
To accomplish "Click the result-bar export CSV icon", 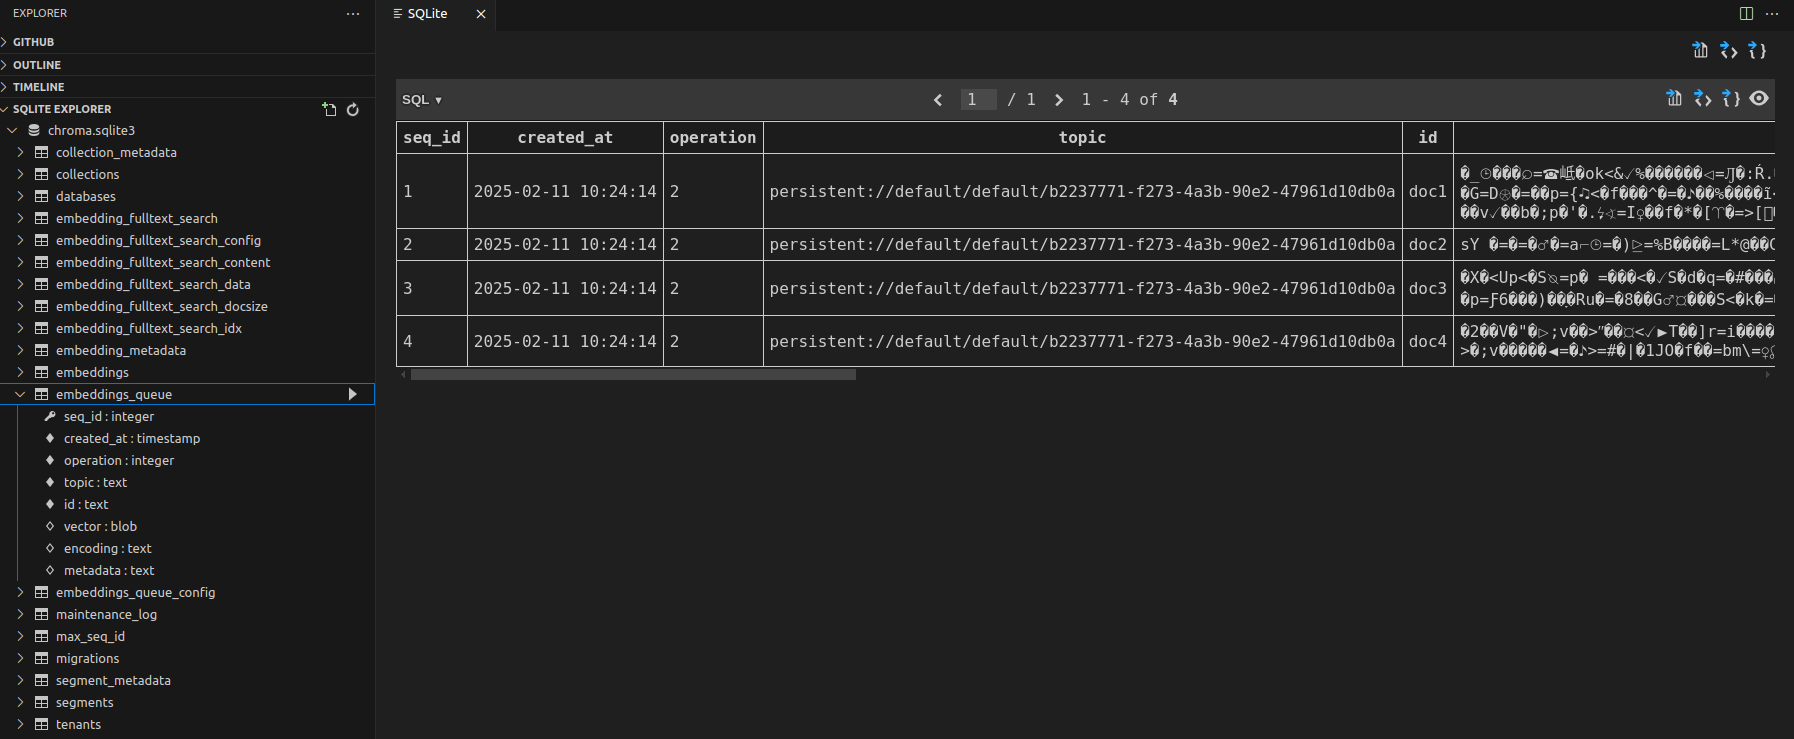I will point(1674,98).
